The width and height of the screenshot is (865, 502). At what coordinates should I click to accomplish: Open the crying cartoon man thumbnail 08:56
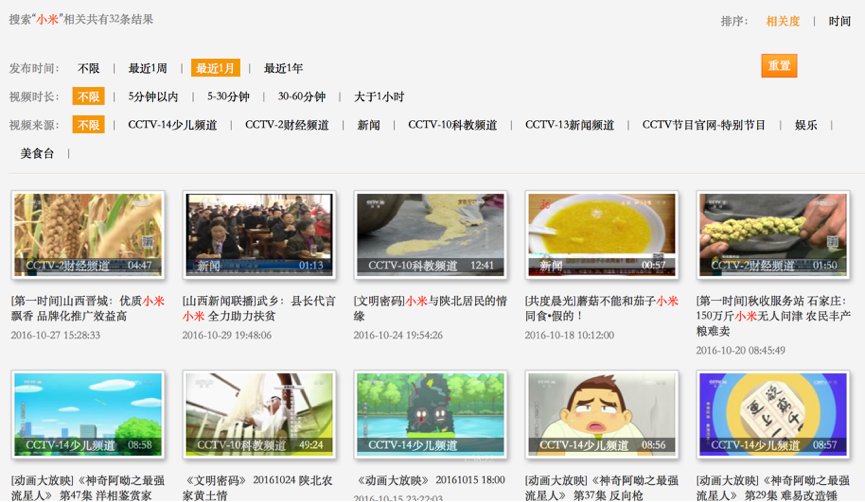point(602,414)
